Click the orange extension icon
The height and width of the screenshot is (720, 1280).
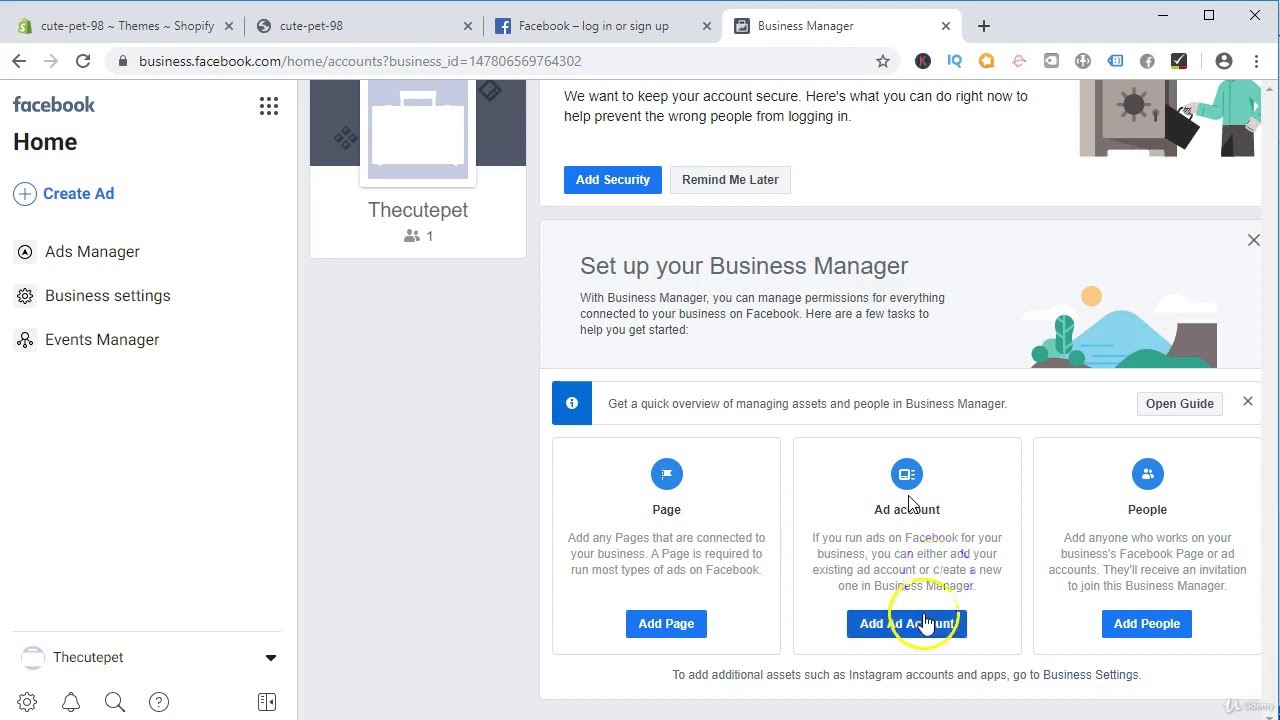click(987, 61)
